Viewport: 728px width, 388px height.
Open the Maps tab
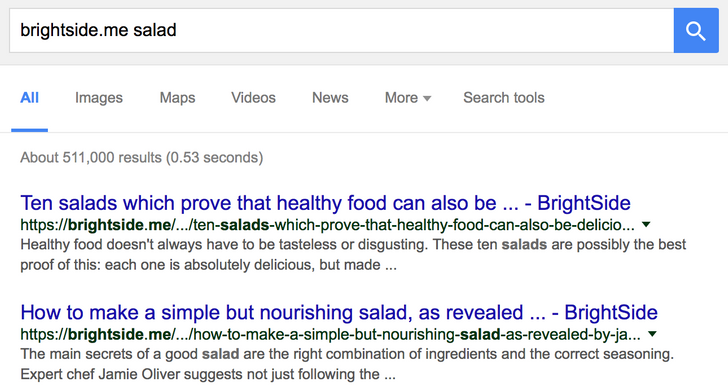pyautogui.click(x=177, y=98)
